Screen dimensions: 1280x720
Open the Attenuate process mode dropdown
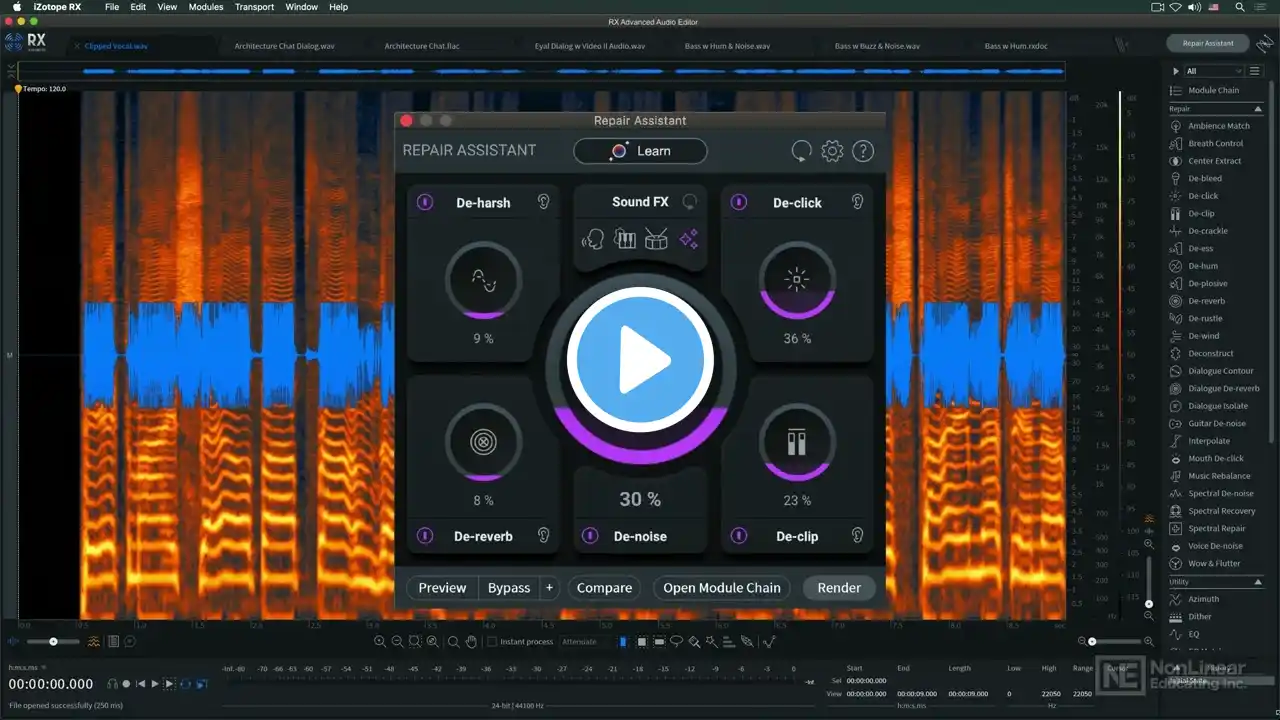pos(585,642)
